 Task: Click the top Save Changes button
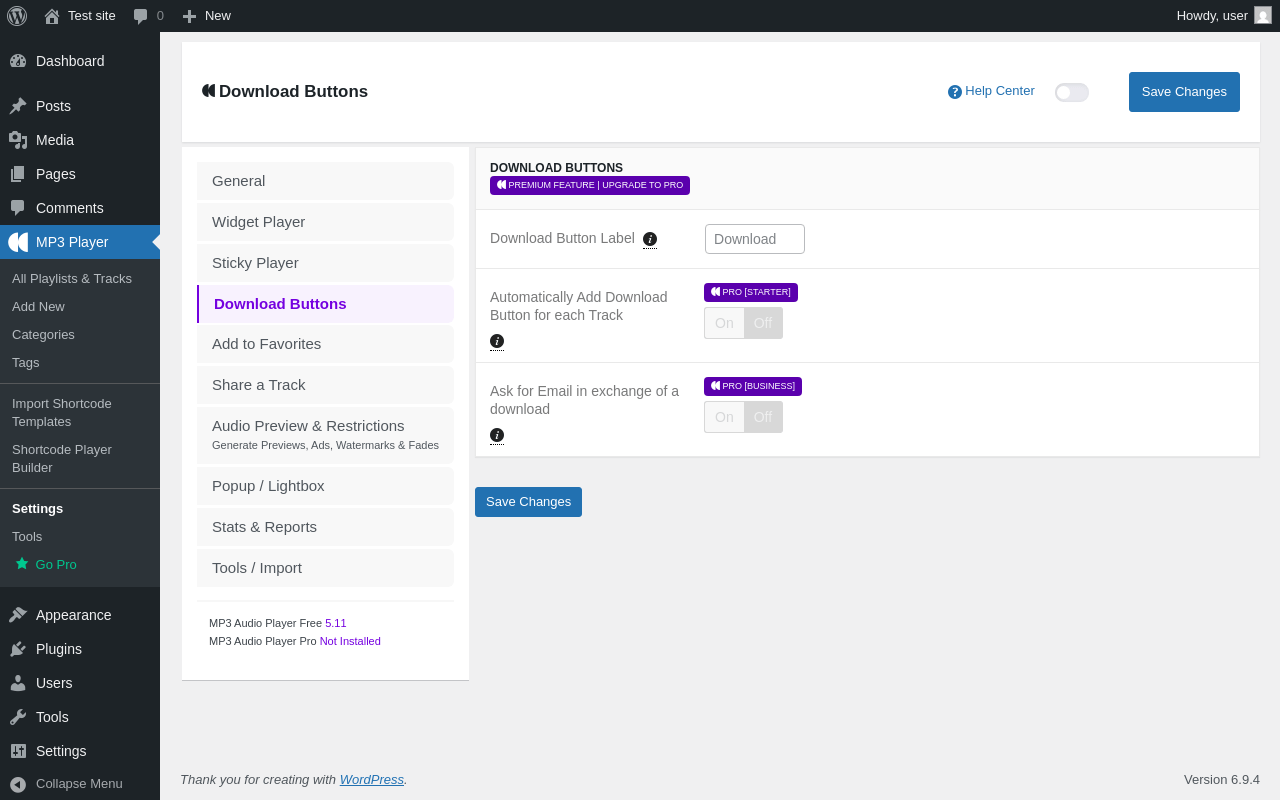(1184, 92)
